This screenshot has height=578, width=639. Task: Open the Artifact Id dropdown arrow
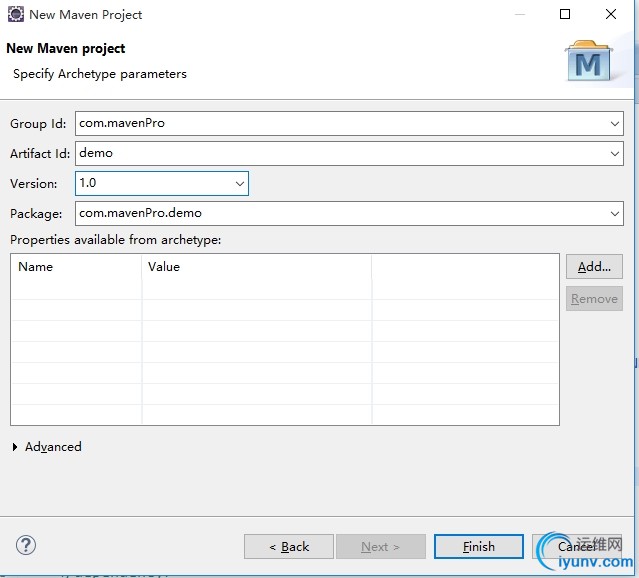click(615, 154)
